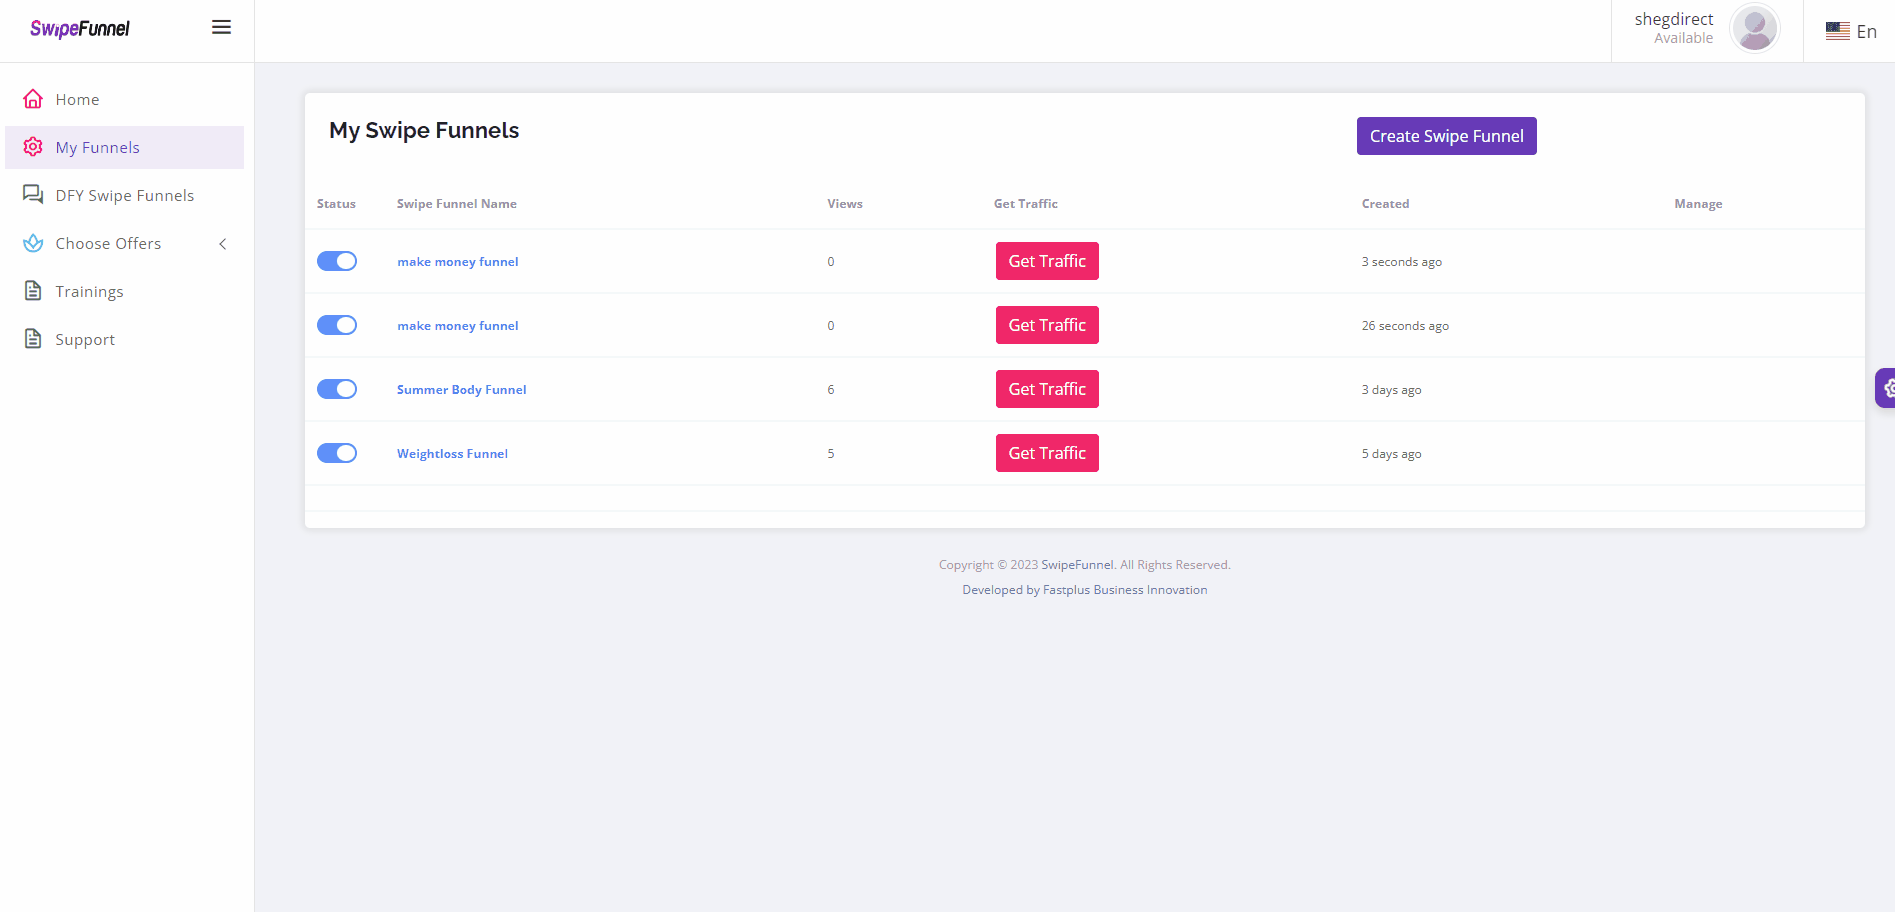Expand the Choose Offers chevron

(x=223, y=244)
